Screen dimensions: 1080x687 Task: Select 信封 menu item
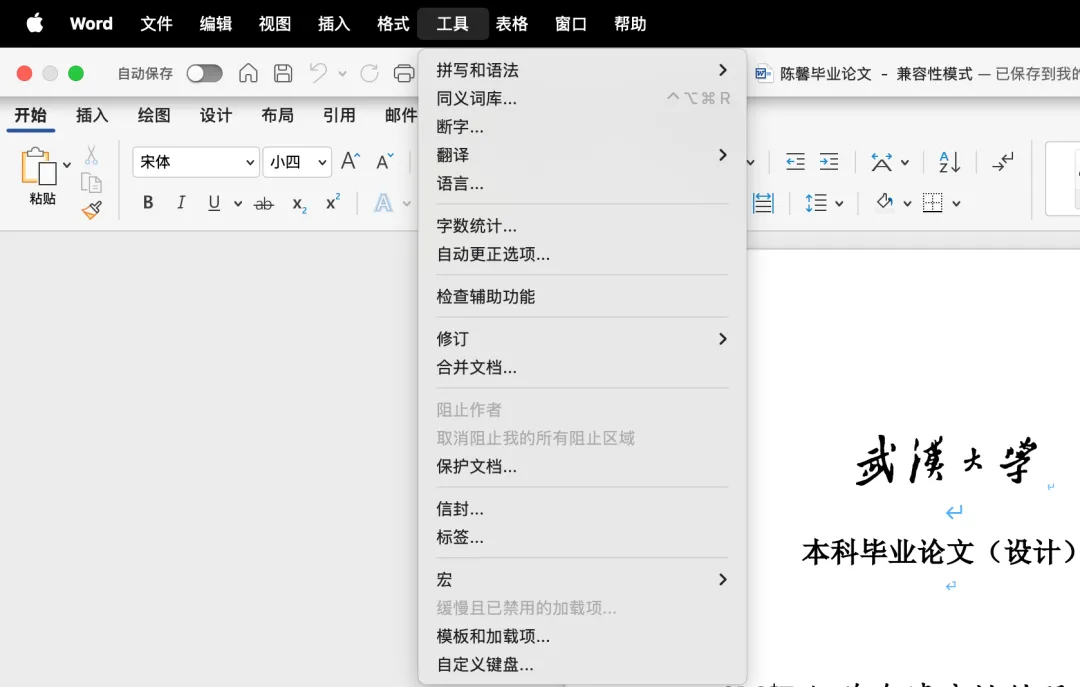coord(582,509)
